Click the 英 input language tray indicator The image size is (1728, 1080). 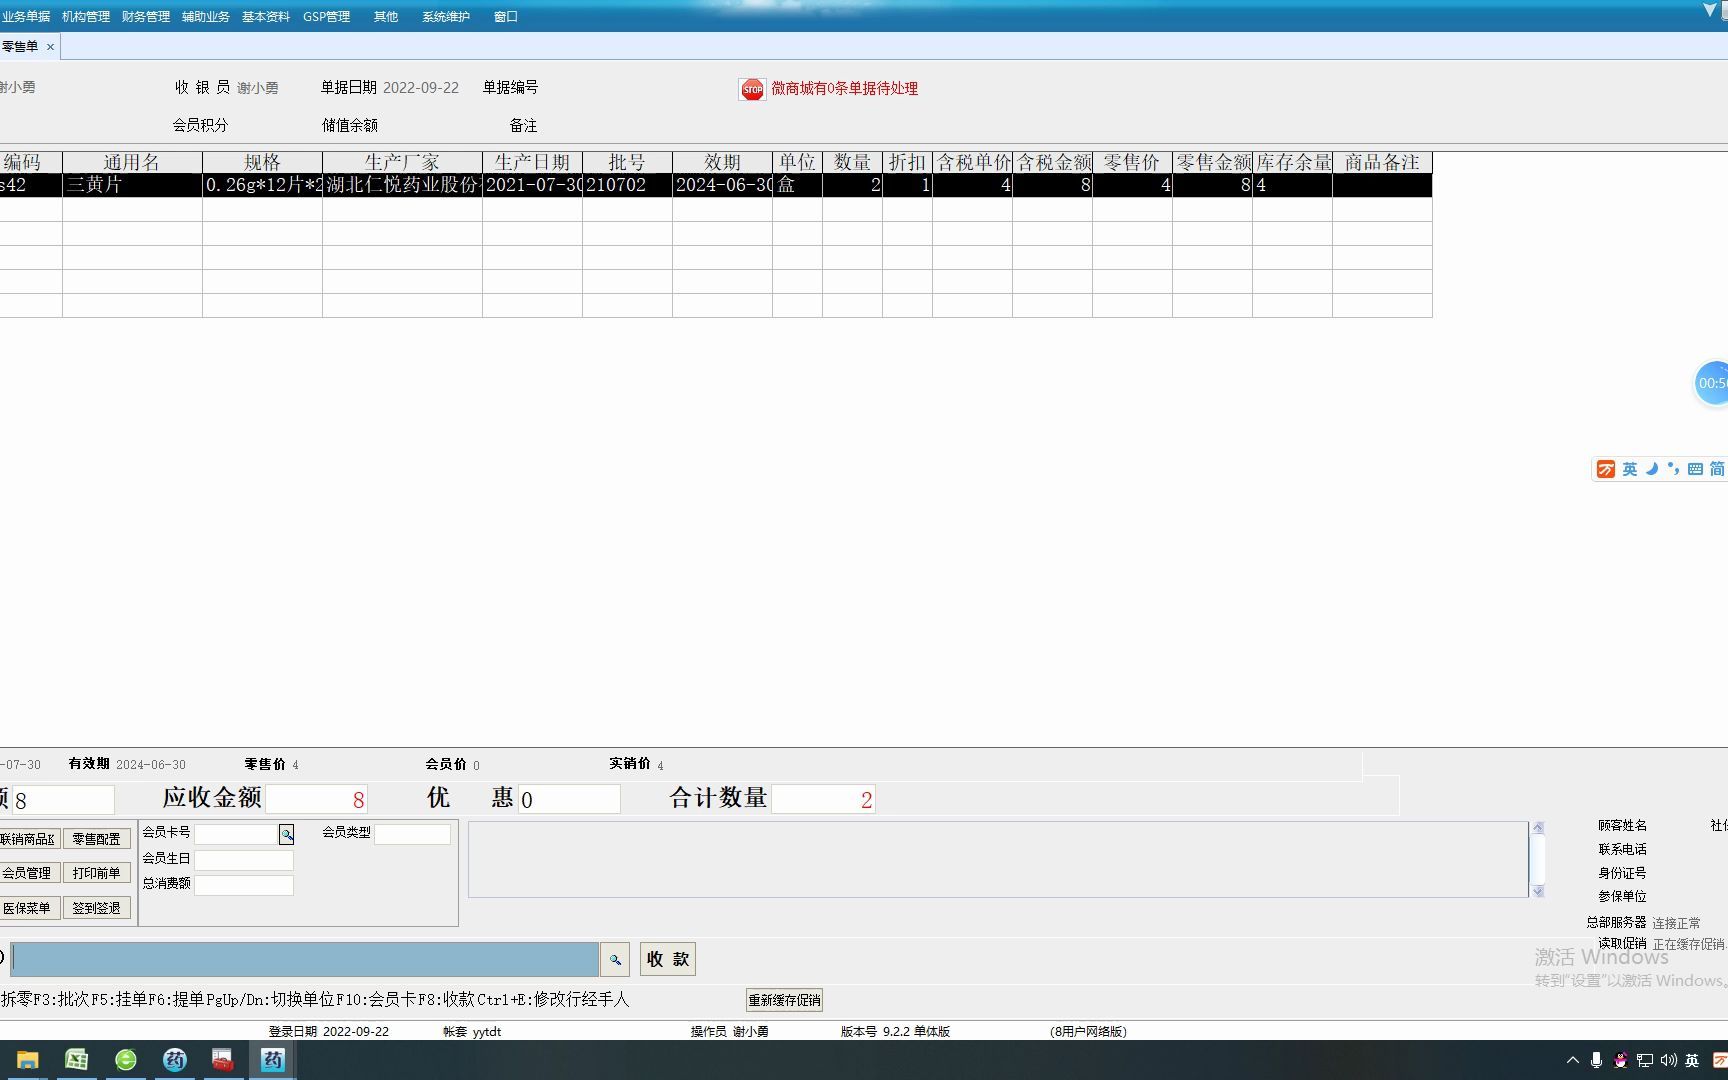pos(1692,1060)
